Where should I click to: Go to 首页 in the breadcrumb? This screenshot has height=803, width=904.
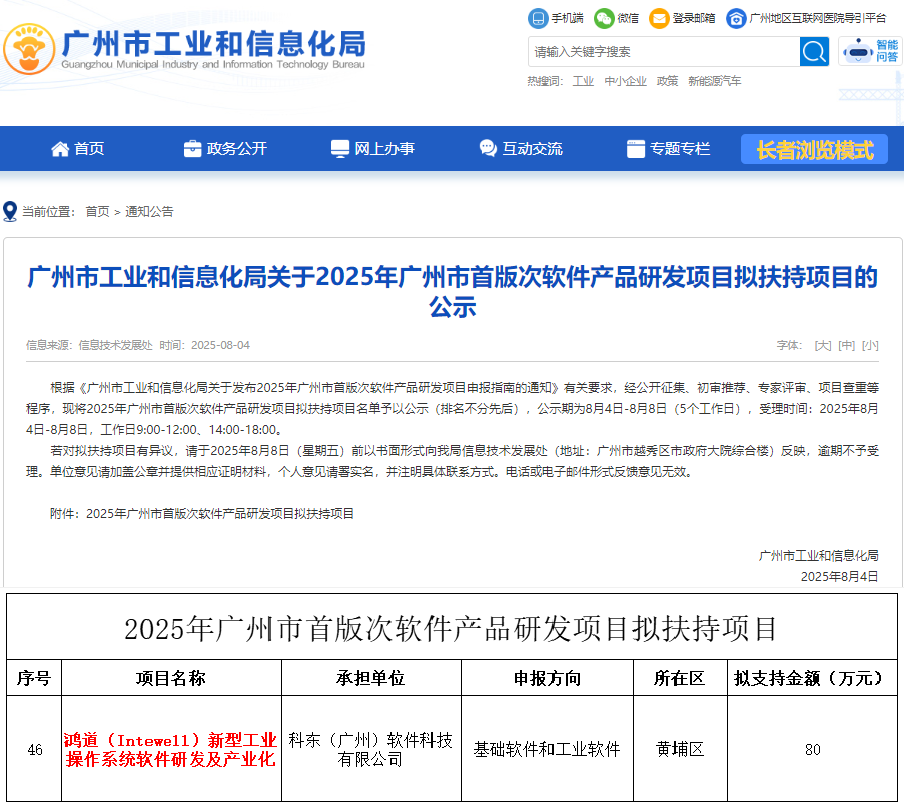[97, 212]
